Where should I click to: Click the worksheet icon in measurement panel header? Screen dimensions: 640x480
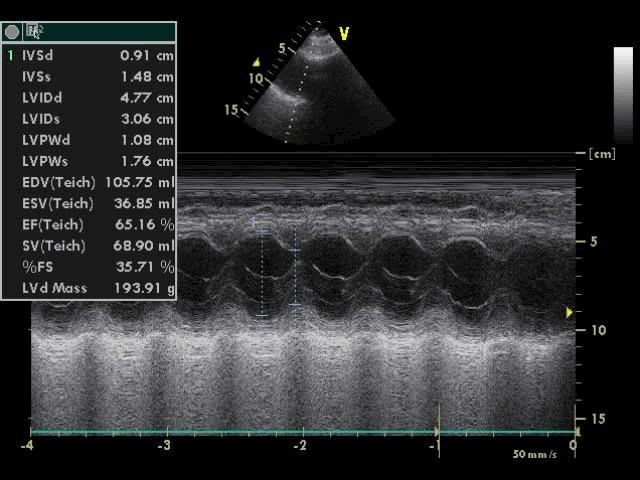pyautogui.click(x=35, y=32)
